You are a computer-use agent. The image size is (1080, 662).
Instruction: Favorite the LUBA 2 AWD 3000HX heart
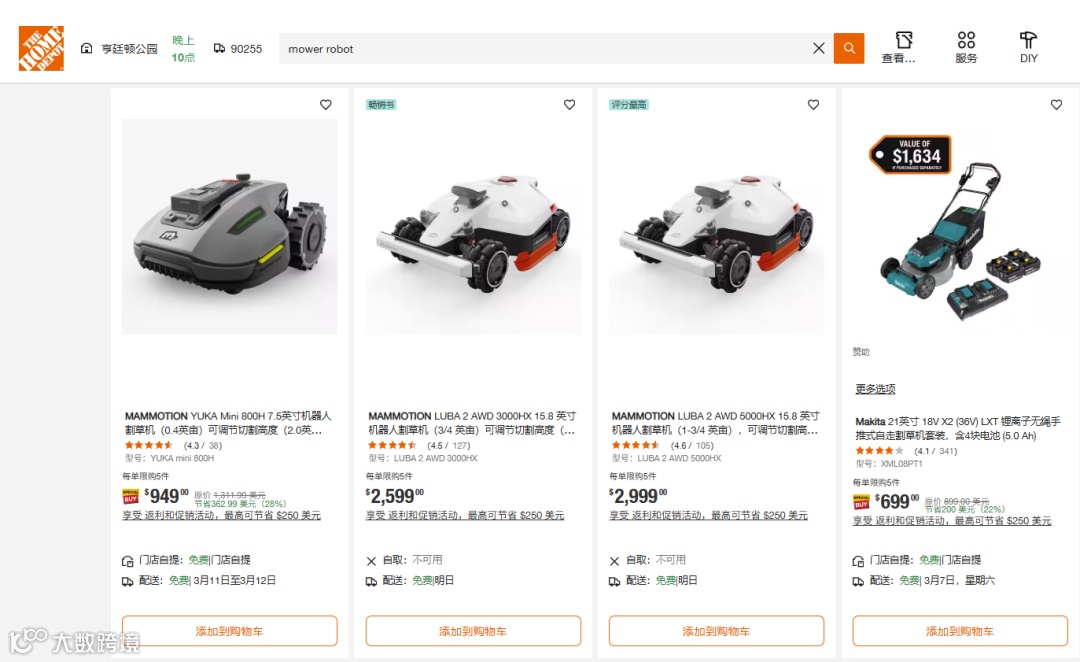(570, 105)
